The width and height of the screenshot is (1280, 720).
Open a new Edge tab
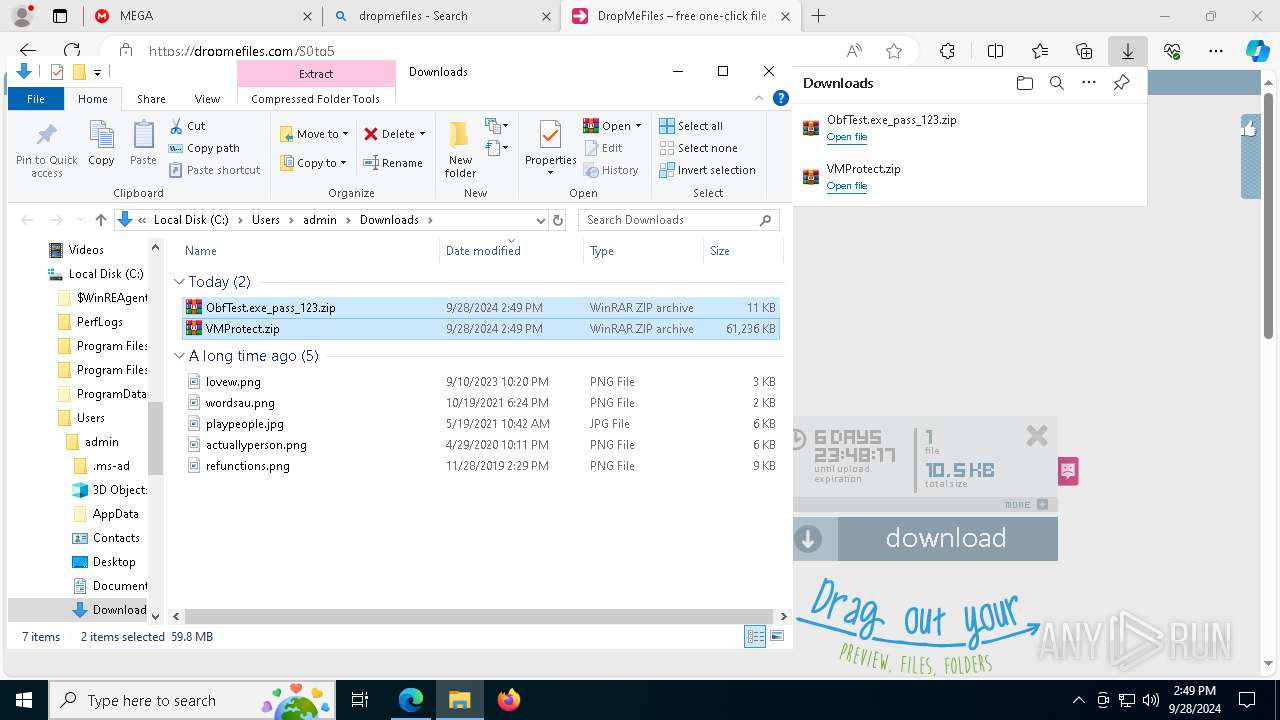(x=819, y=16)
